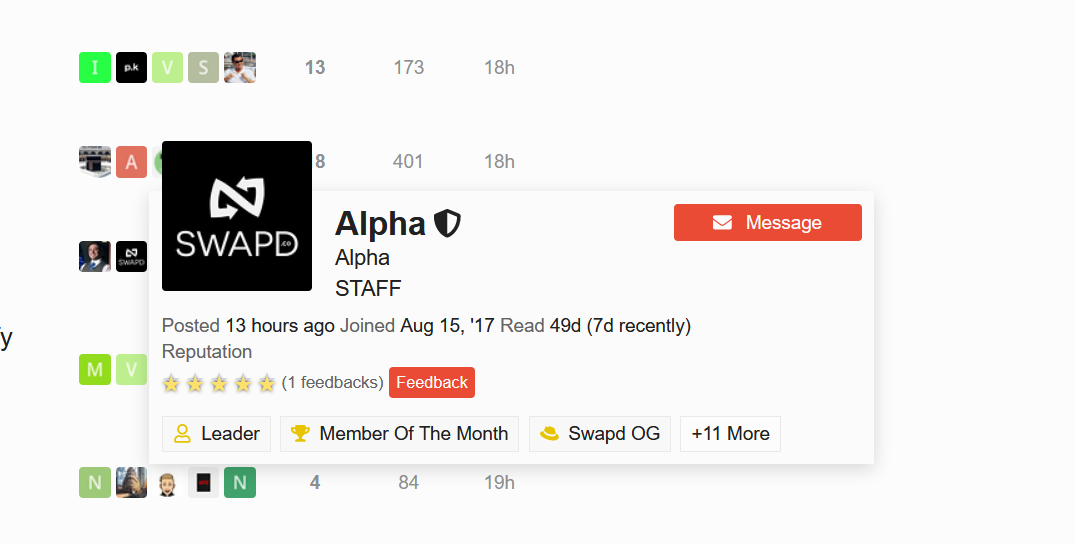Click the Message button
The width and height of the screenshot is (1075, 544).
click(x=768, y=222)
